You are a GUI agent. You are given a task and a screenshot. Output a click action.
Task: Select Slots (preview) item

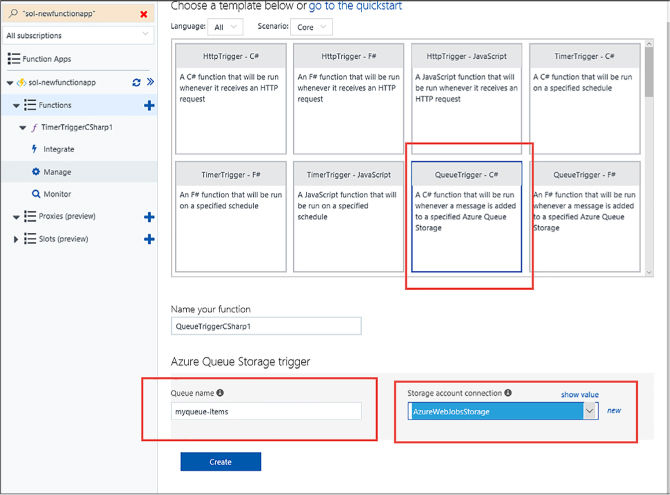pos(64,239)
